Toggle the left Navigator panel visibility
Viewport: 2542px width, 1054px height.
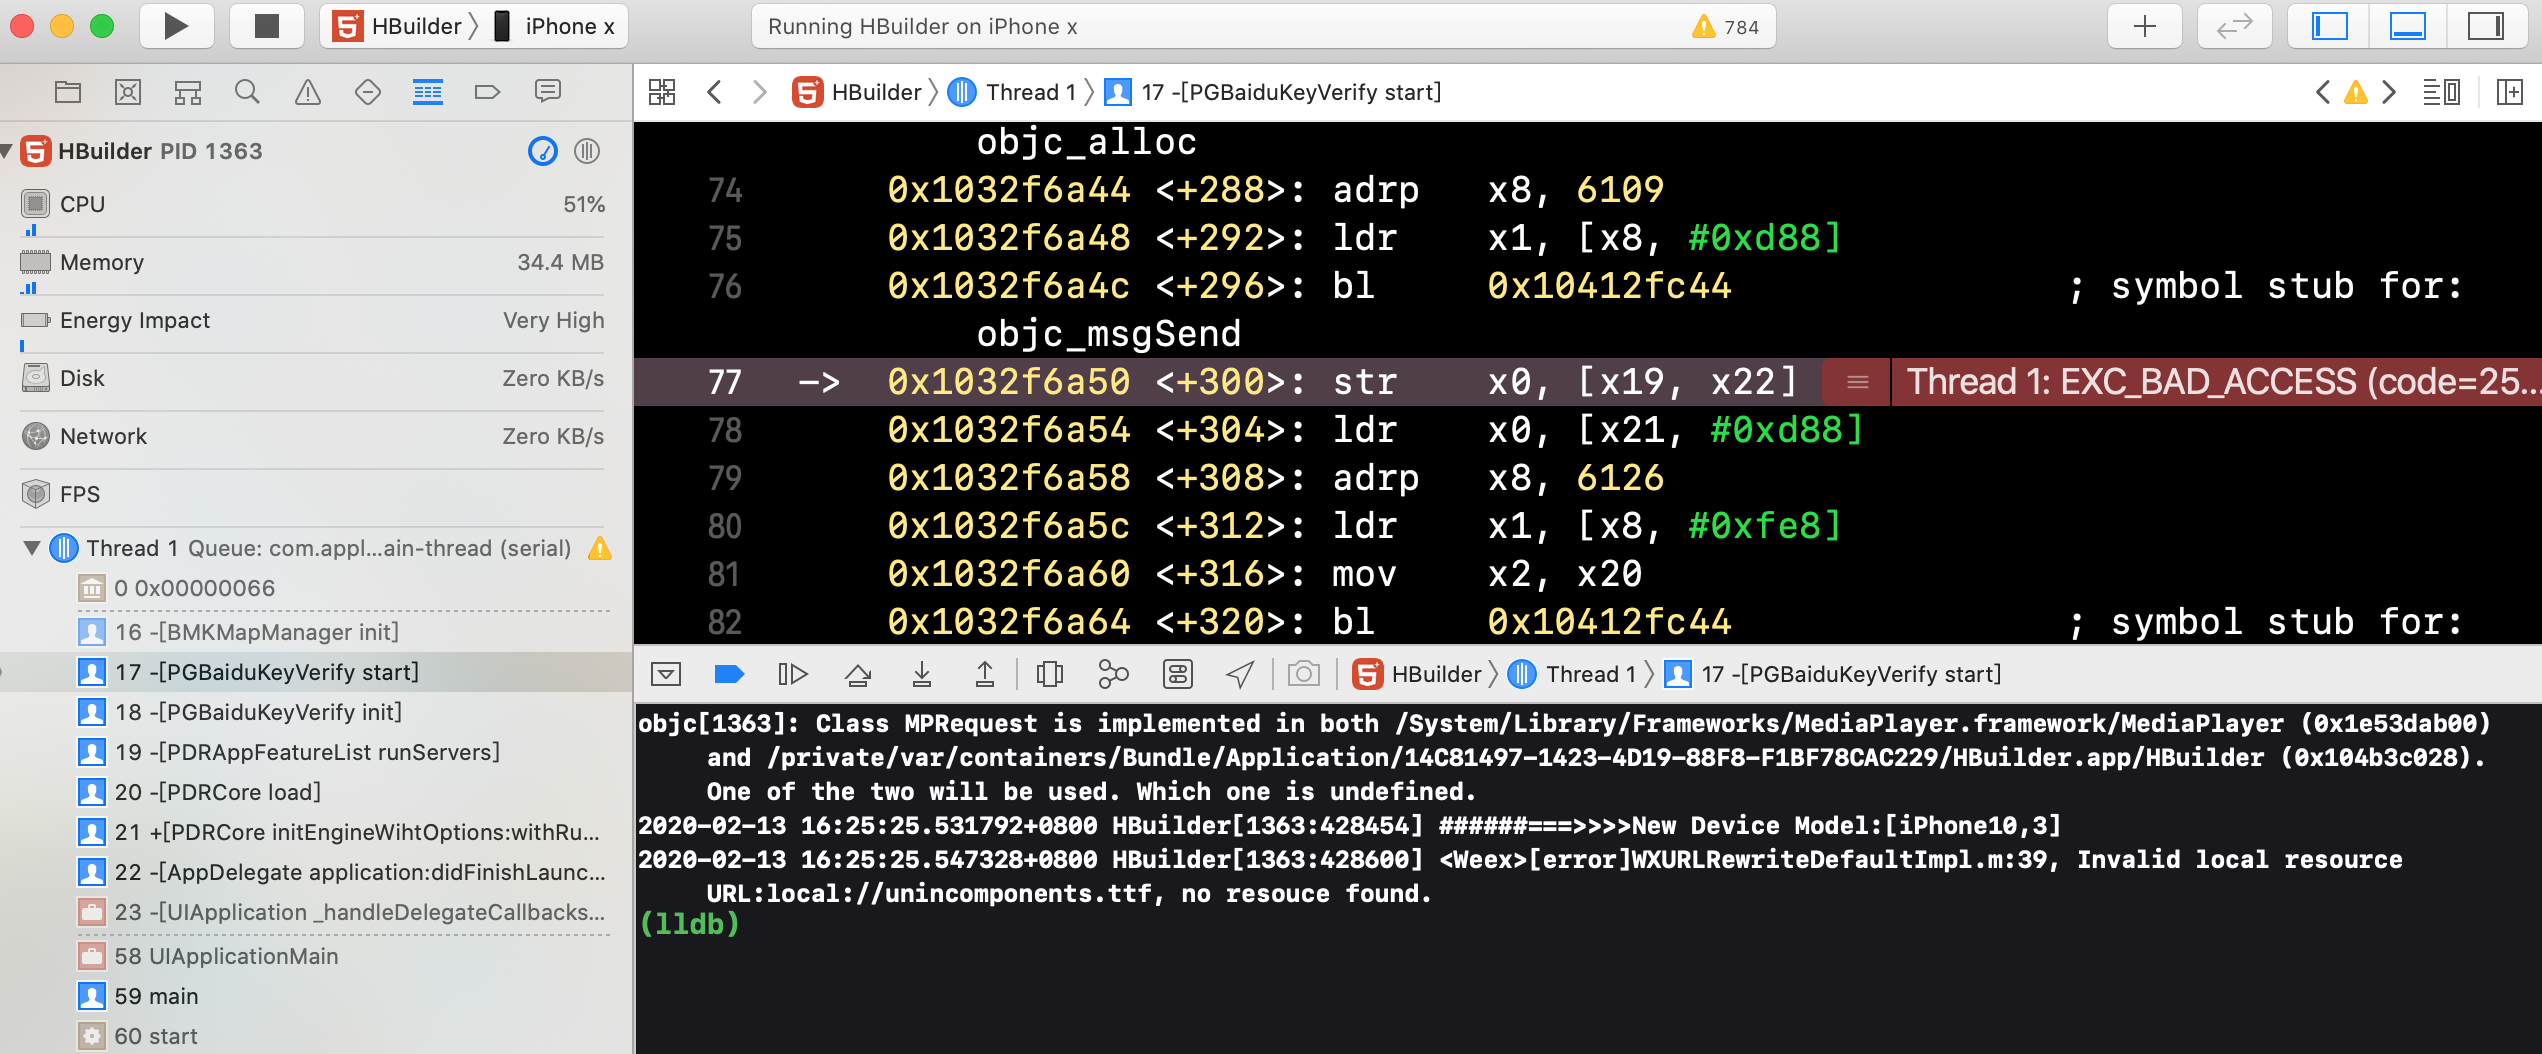(x=2329, y=26)
